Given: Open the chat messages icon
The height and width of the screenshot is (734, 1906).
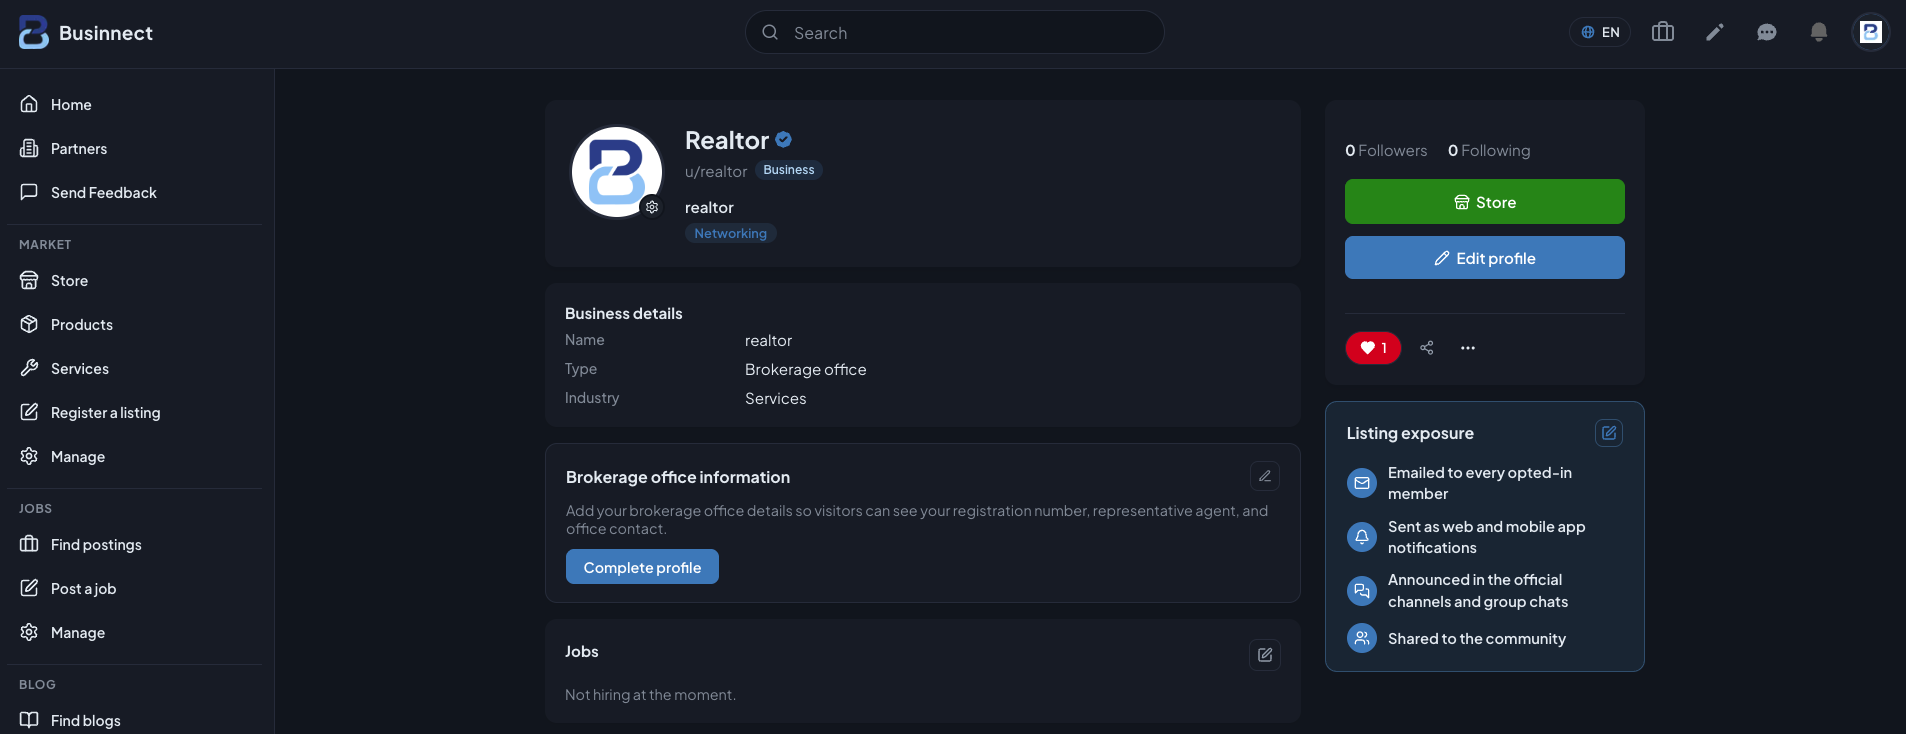Looking at the screenshot, I should pos(1767,32).
